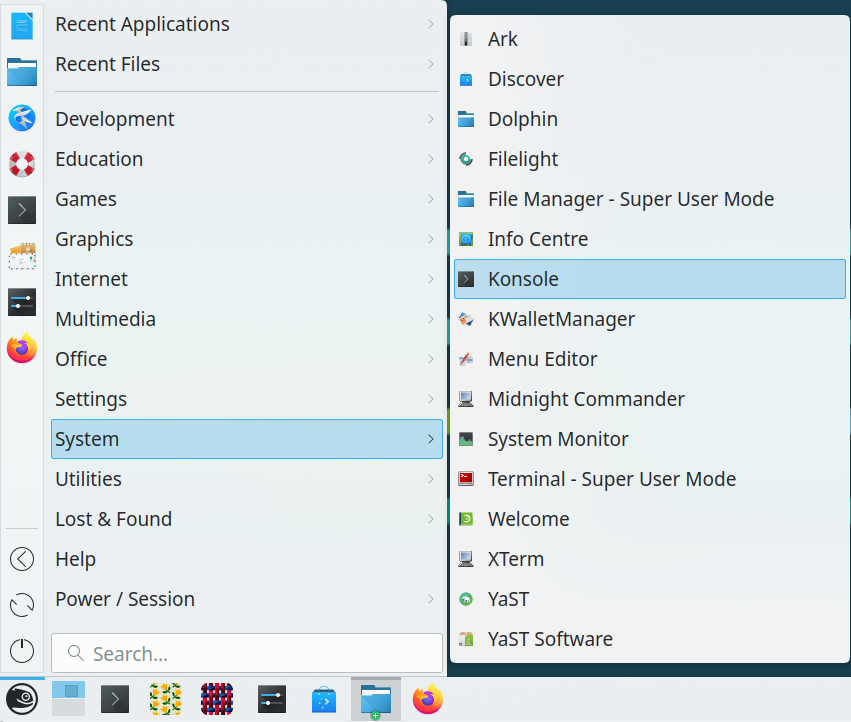Open the YaST entry with green icon
The height and width of the screenshot is (722, 851).
point(650,599)
